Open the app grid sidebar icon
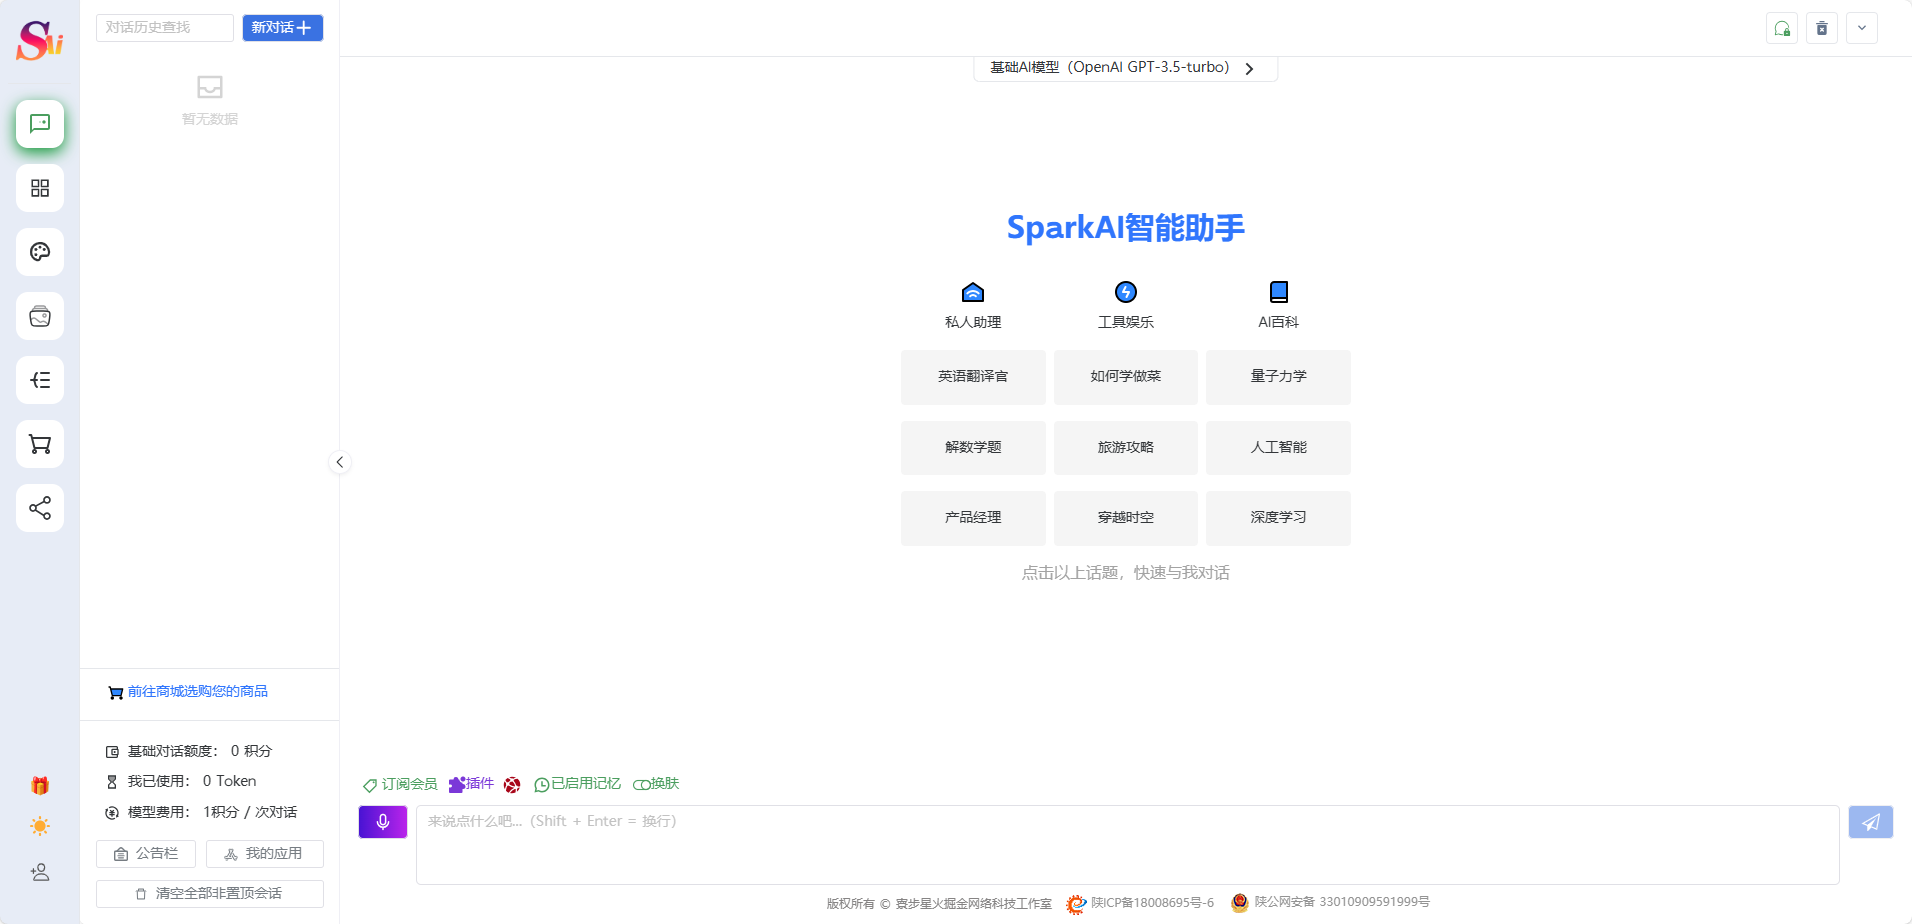This screenshot has height=924, width=1912. (40, 188)
